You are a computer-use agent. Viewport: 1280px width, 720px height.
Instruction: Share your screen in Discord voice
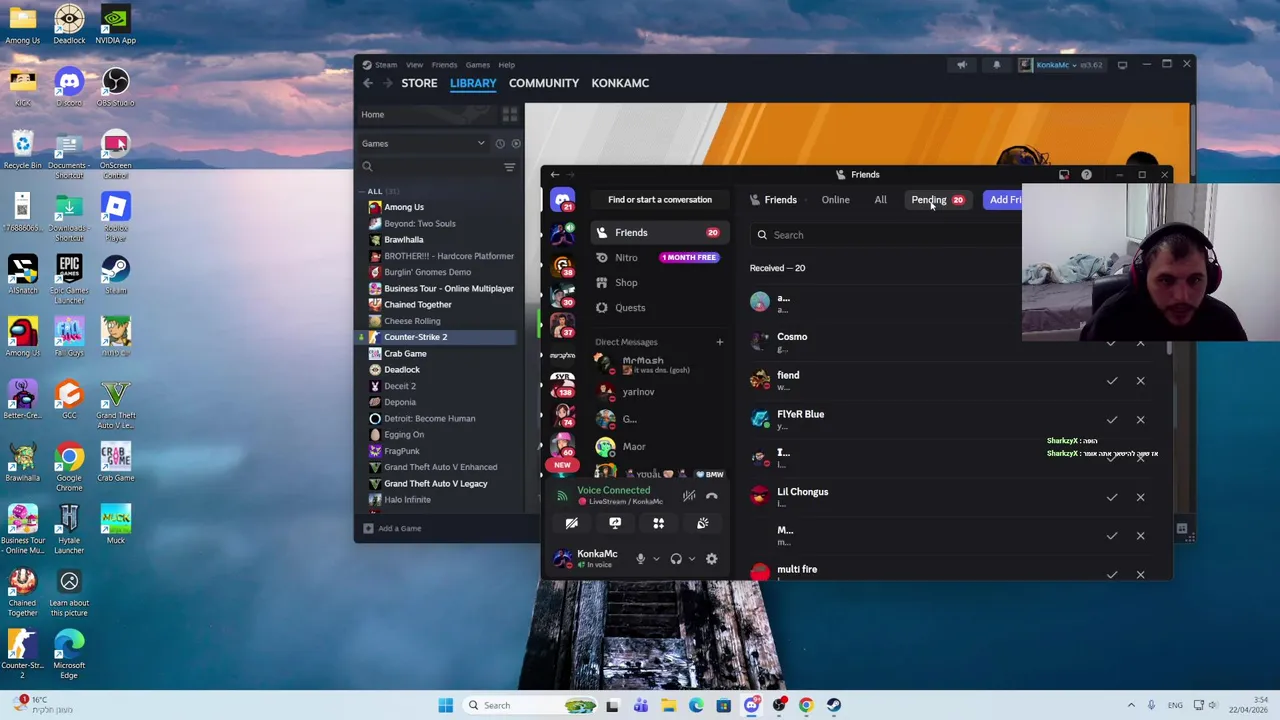(615, 523)
